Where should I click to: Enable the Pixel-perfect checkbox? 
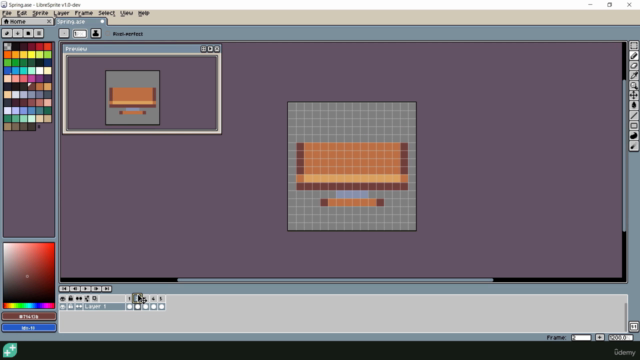pos(108,34)
